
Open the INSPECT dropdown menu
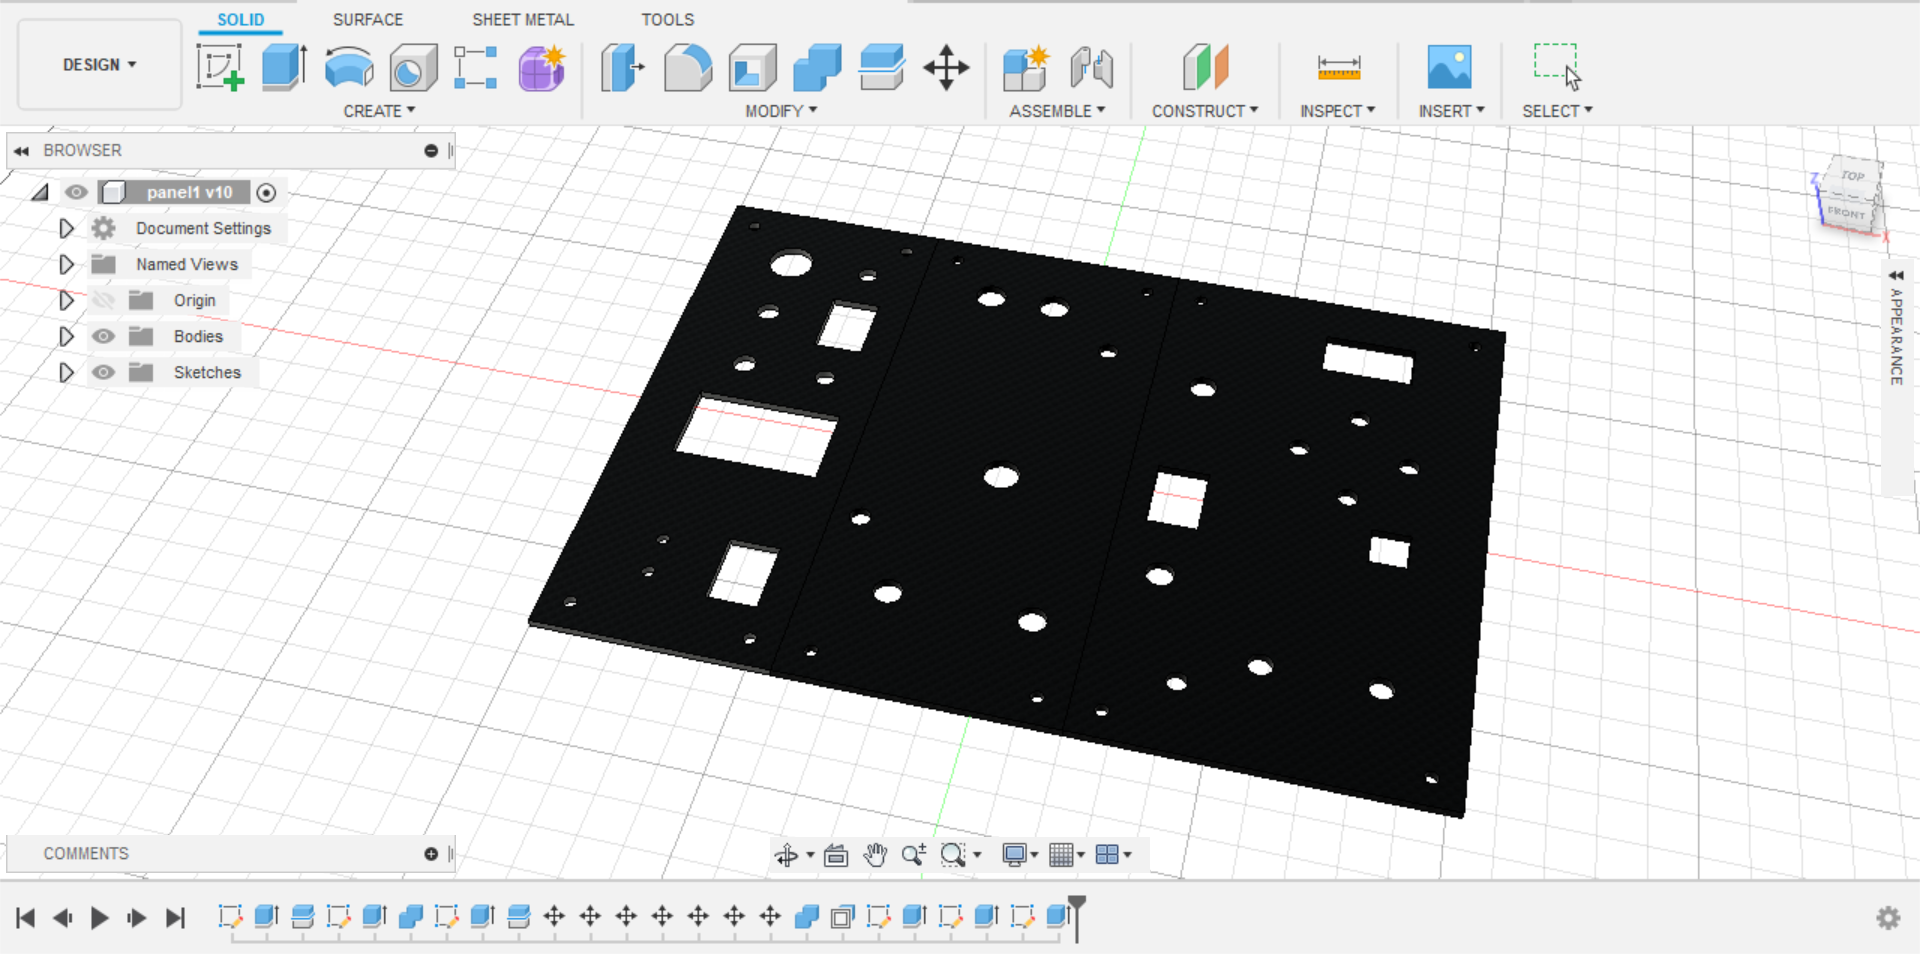[x=1338, y=111]
